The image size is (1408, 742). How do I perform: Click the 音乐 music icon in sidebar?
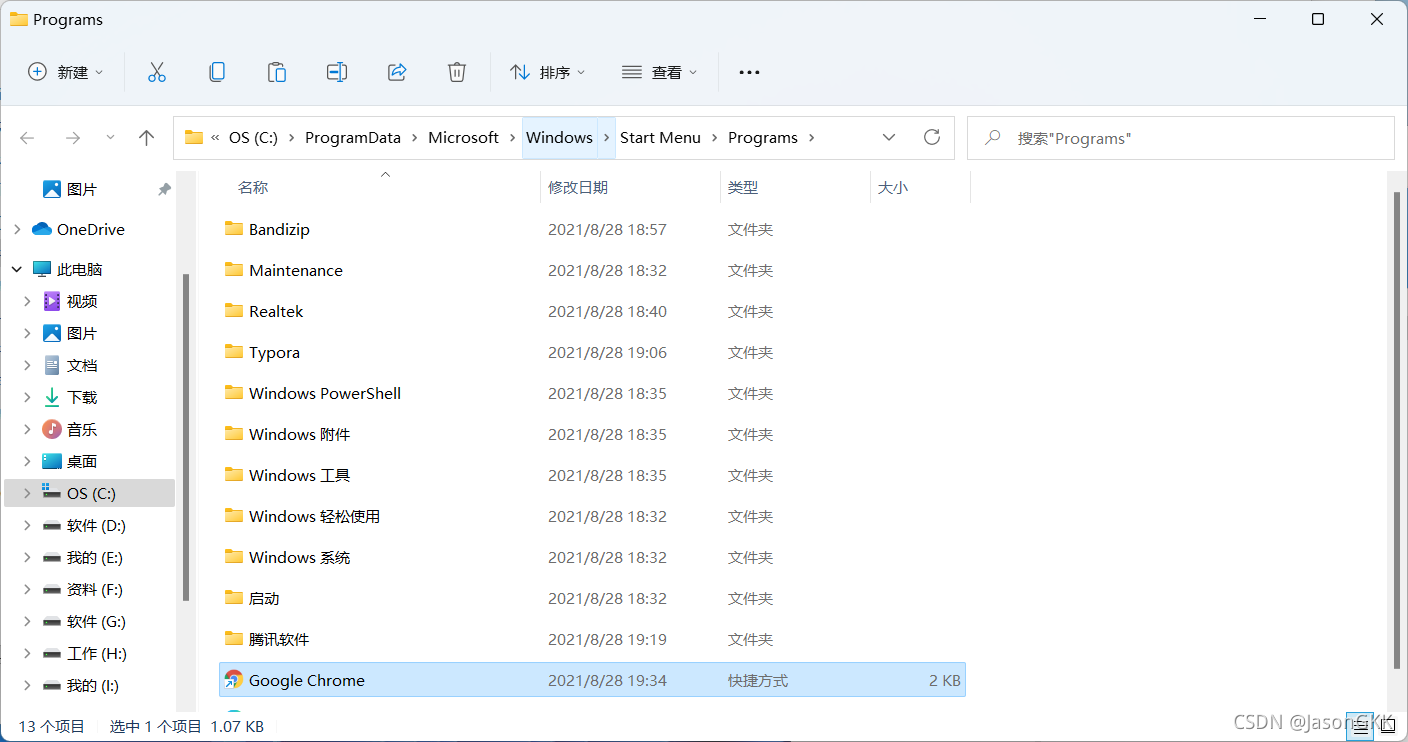[x=52, y=429]
